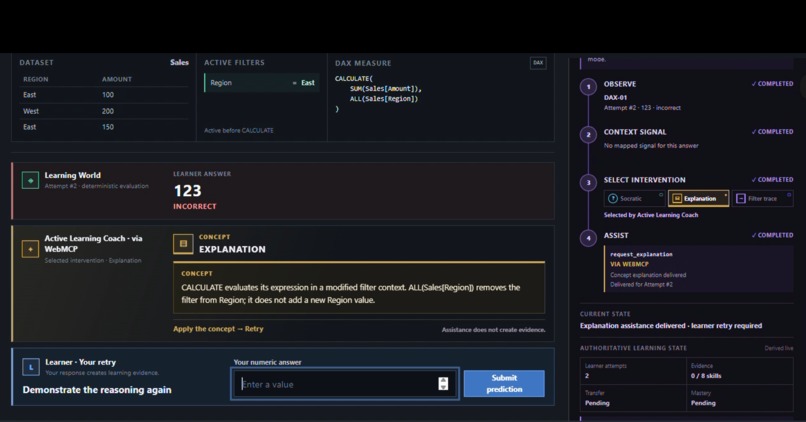
Task: Click the Socratic question-mark icon
Action: 613,198
